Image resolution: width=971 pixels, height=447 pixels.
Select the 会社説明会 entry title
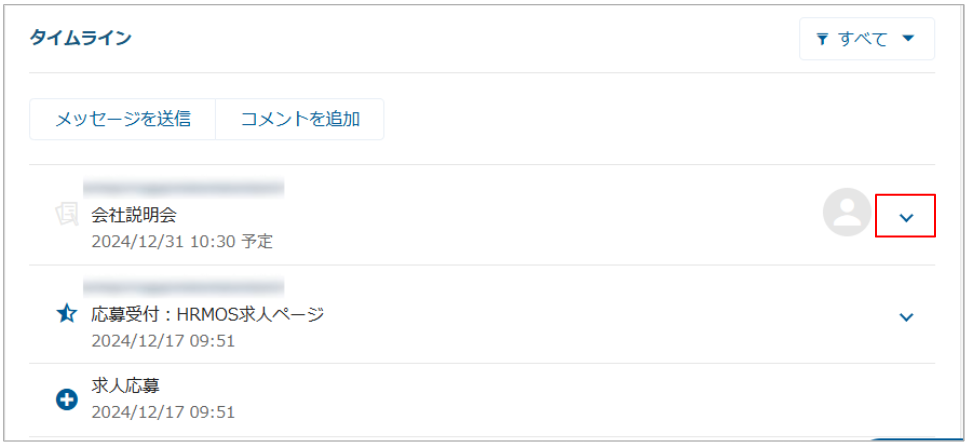[135, 214]
